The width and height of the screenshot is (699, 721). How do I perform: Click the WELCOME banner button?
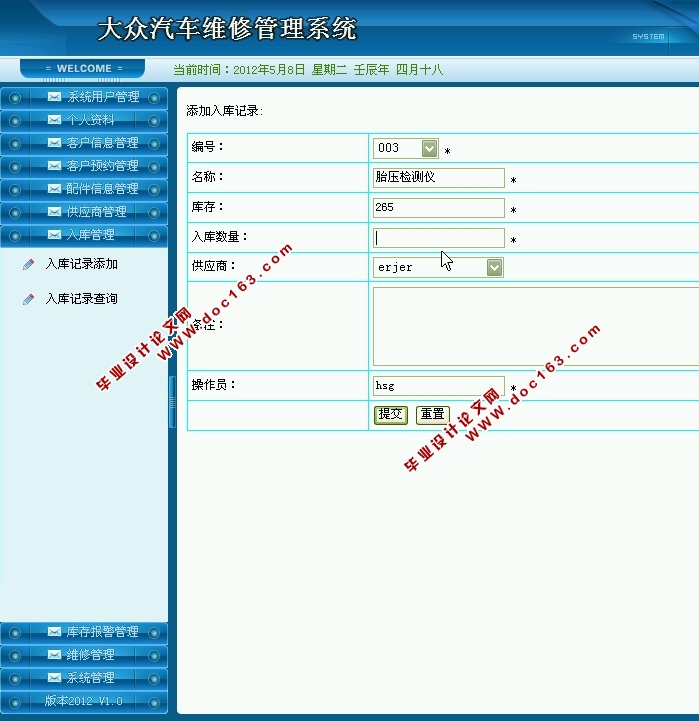[83, 69]
